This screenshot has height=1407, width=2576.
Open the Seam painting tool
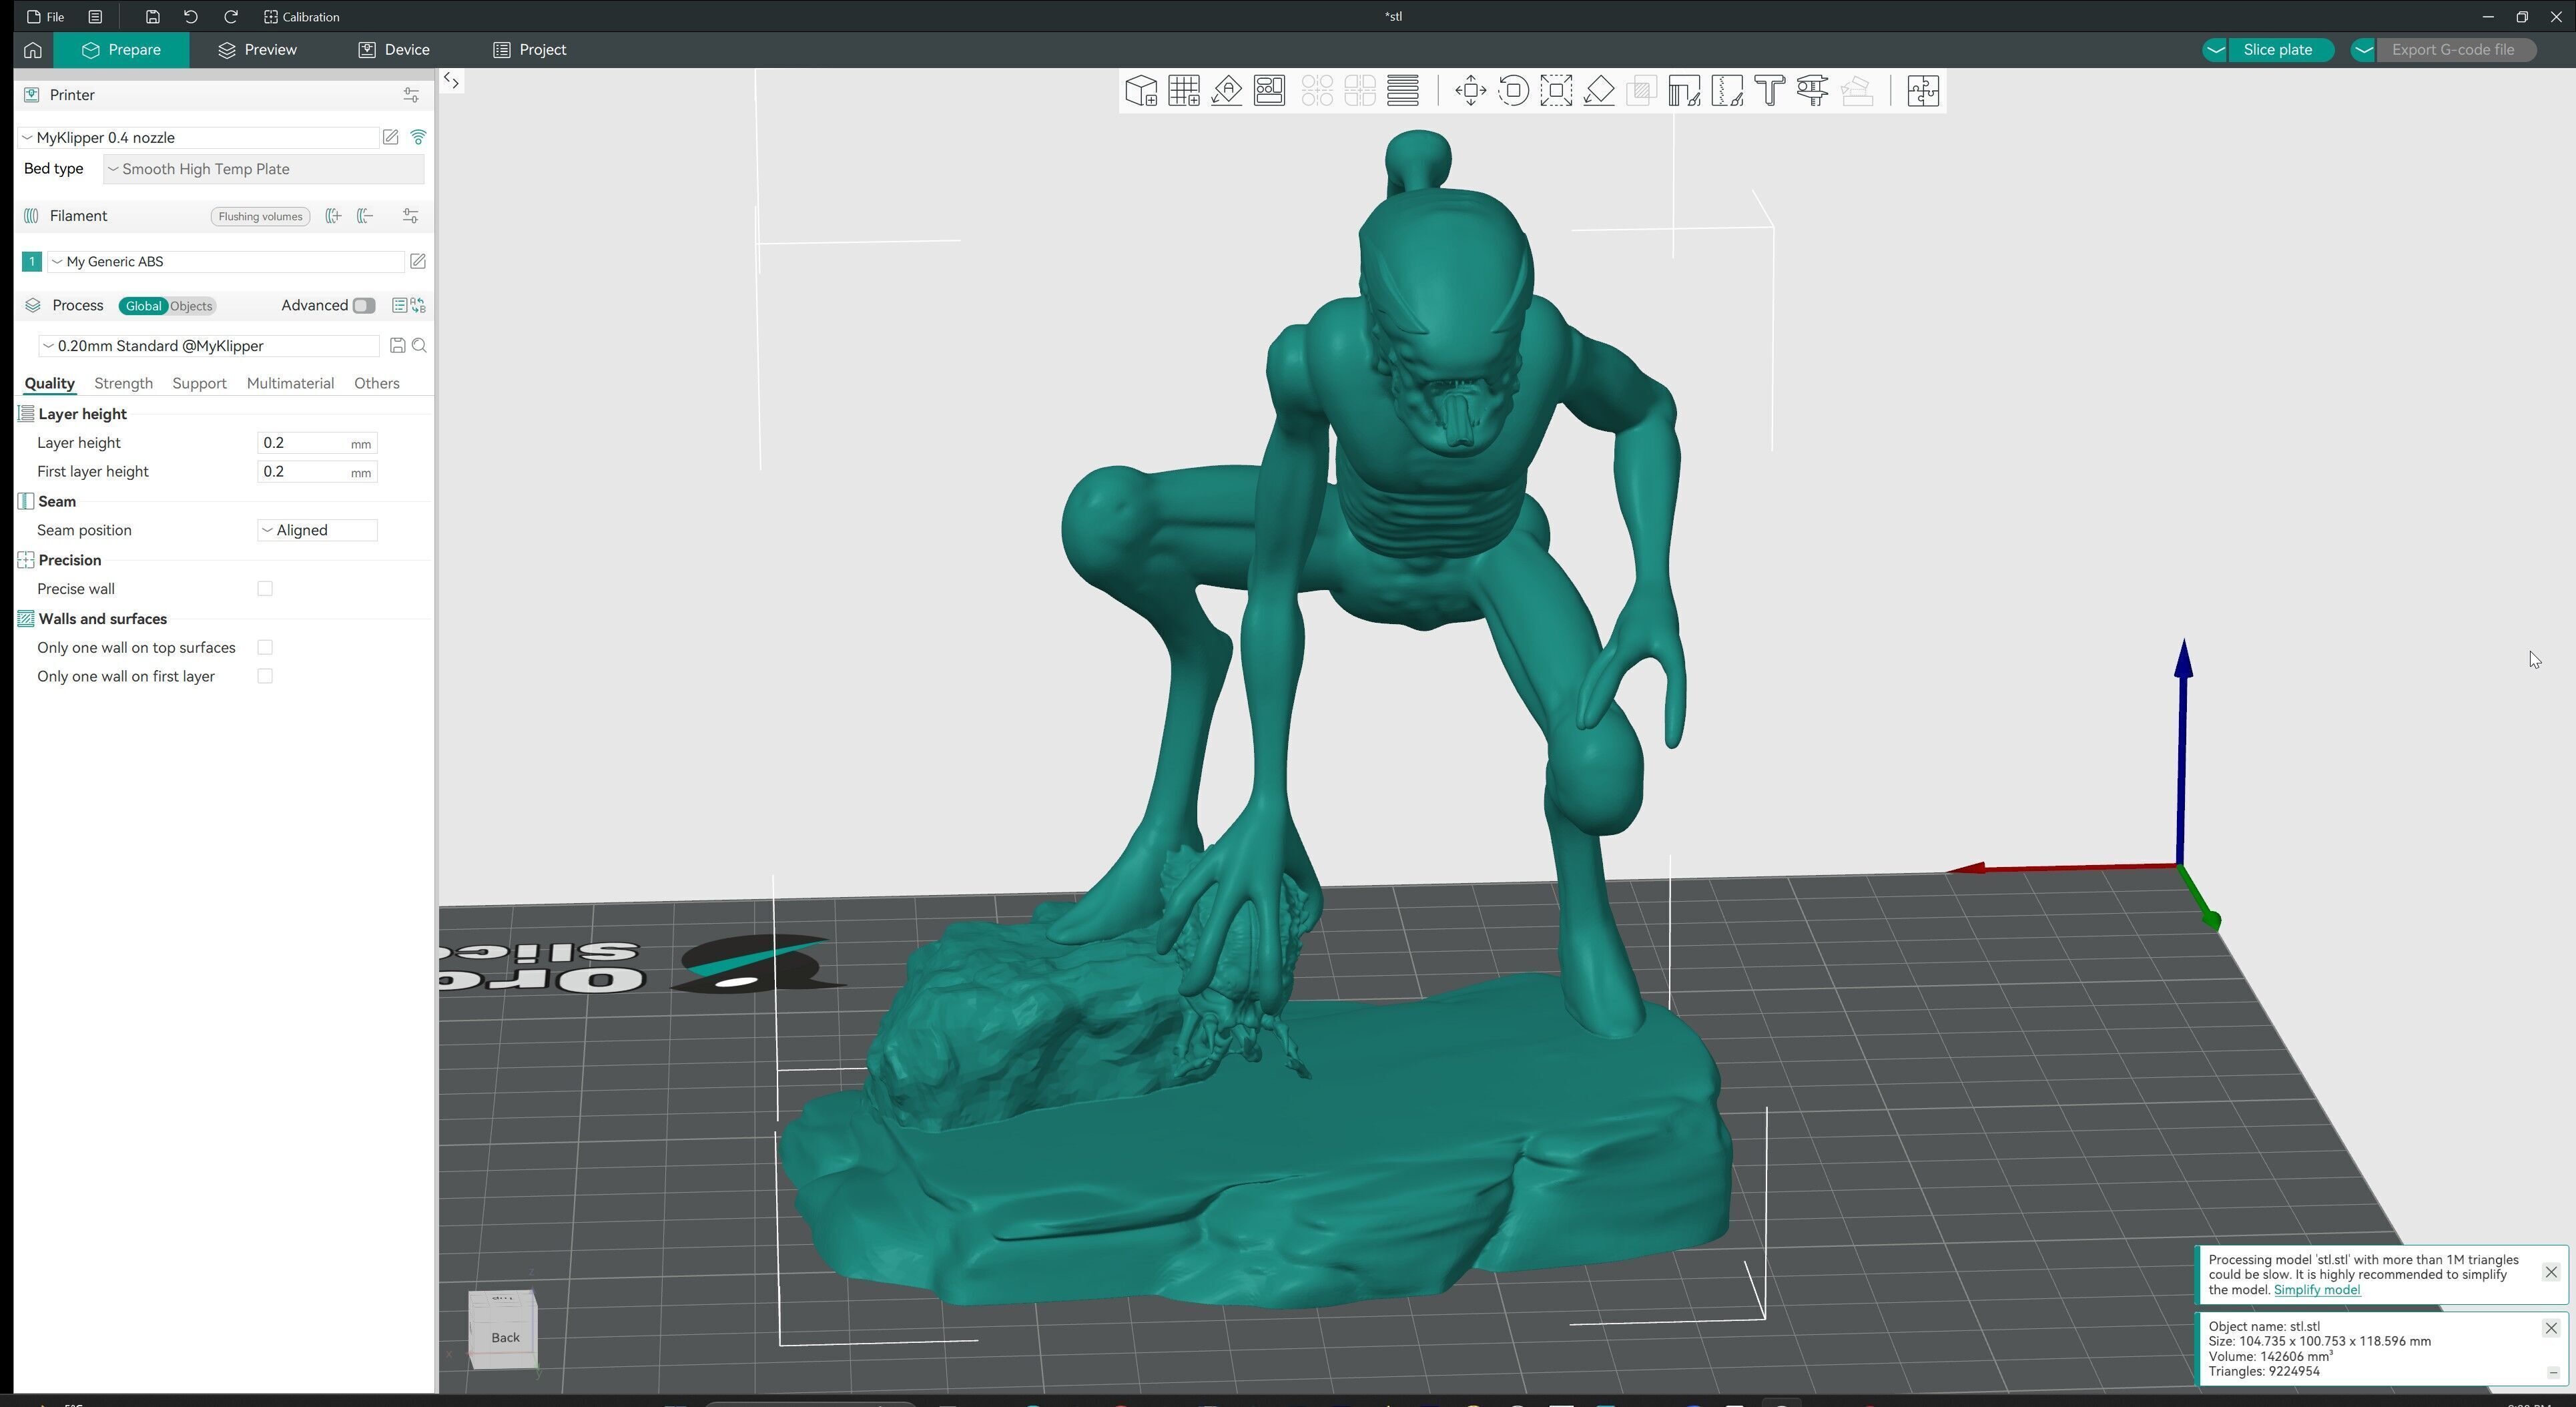(1728, 91)
